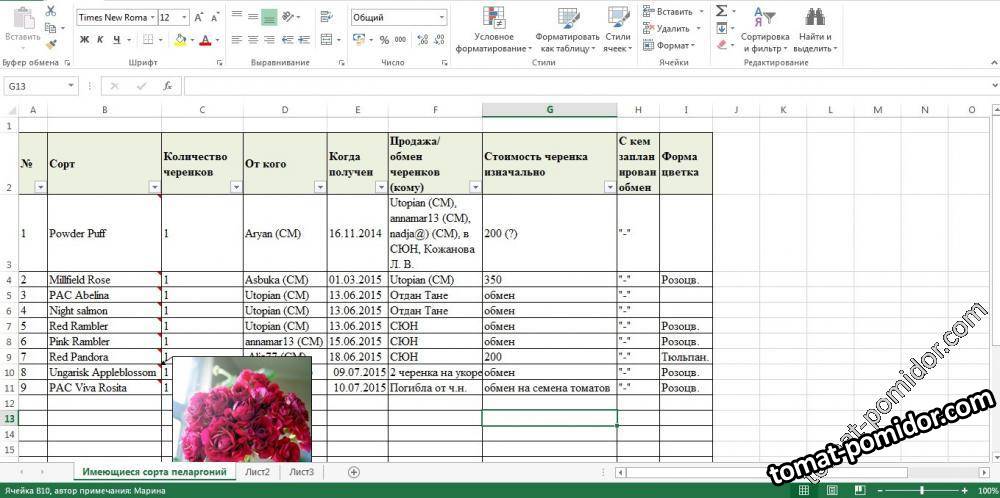Add a new sheet with plus icon

pos(354,472)
